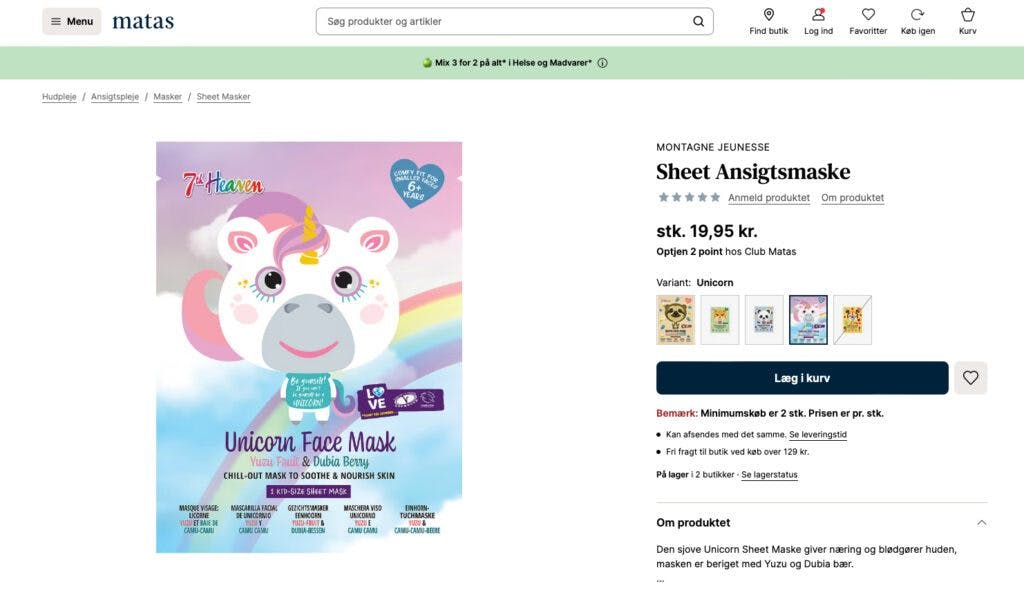Click the info icon in green banner
Image resolution: width=1024 pixels, height=597 pixels.
click(x=602, y=63)
